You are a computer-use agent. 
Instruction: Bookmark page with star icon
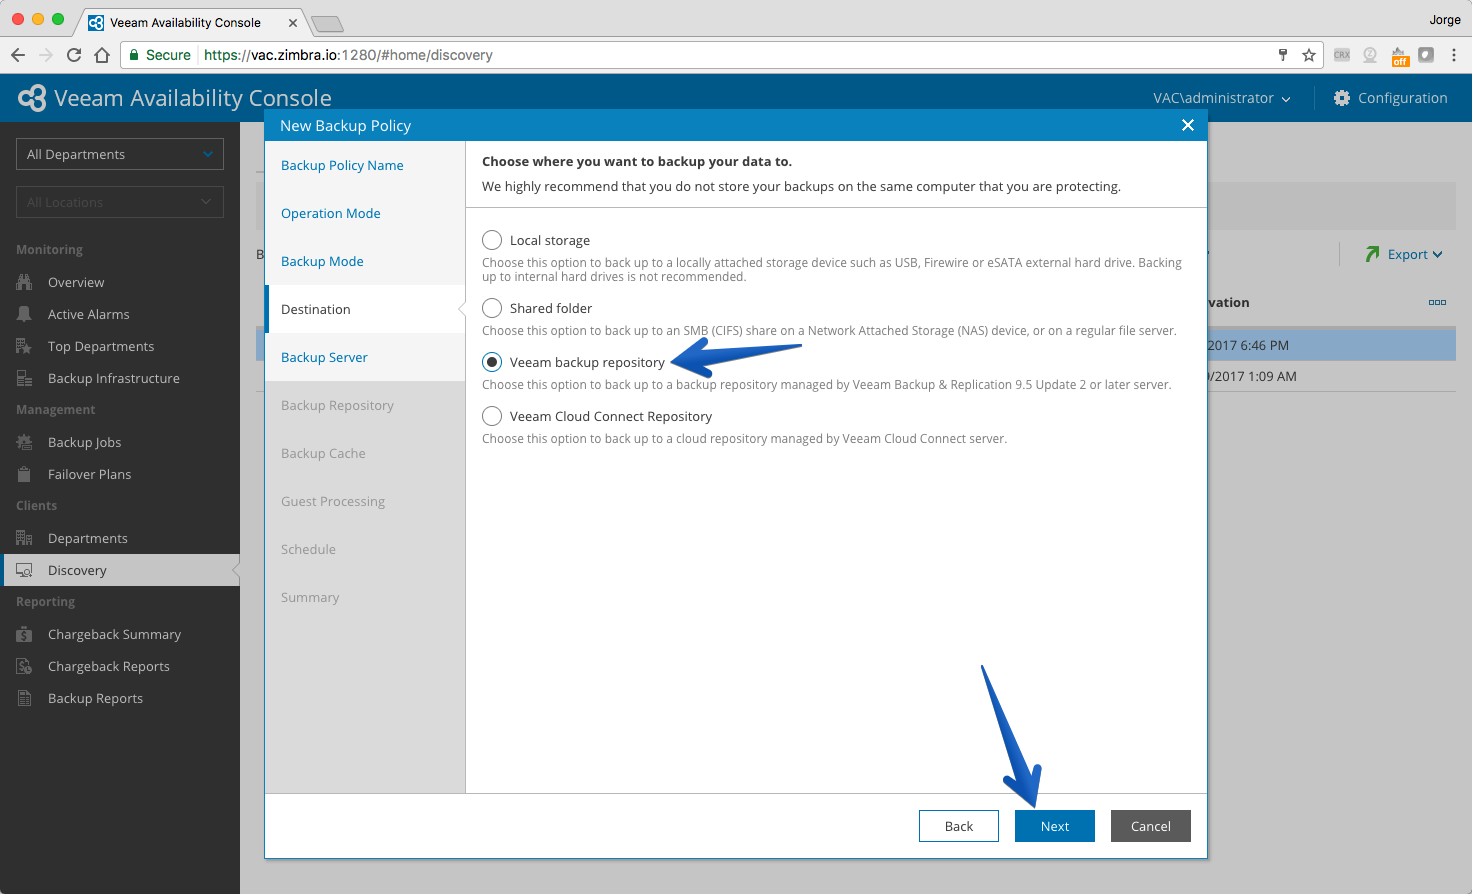point(1309,55)
